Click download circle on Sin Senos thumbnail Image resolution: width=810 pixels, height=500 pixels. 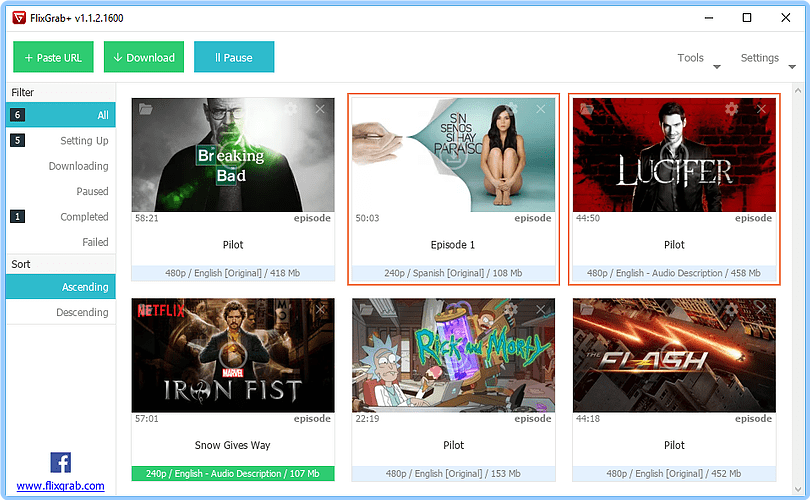454,156
